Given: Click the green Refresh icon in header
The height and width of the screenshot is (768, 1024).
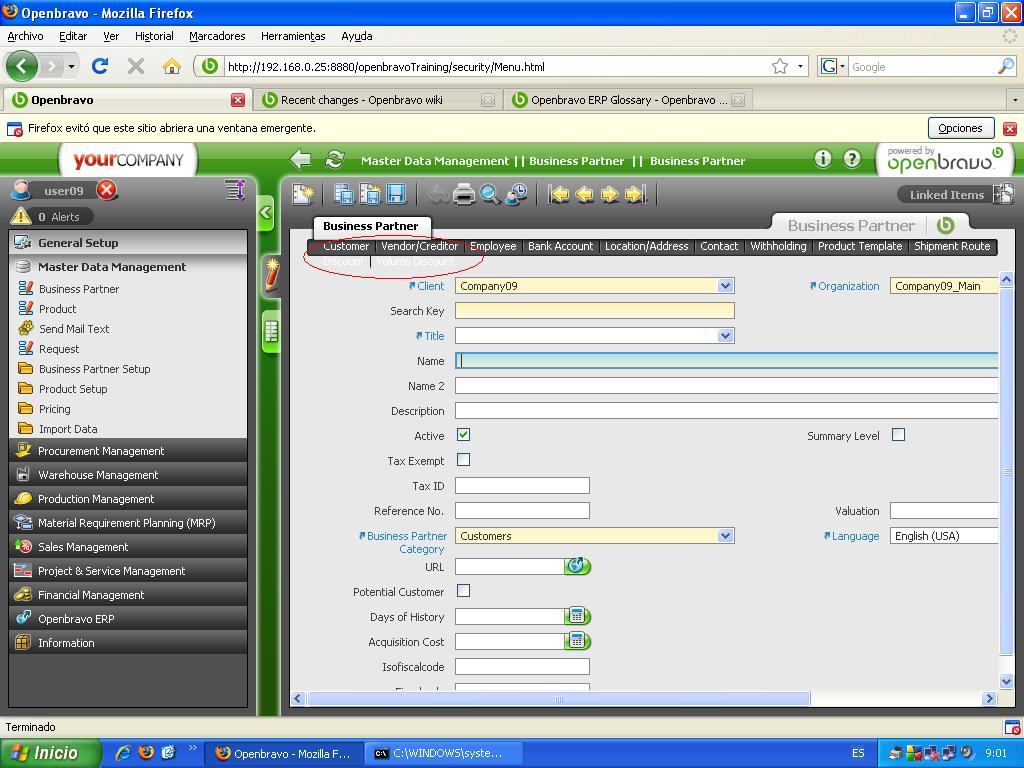Looking at the screenshot, I should 335,160.
